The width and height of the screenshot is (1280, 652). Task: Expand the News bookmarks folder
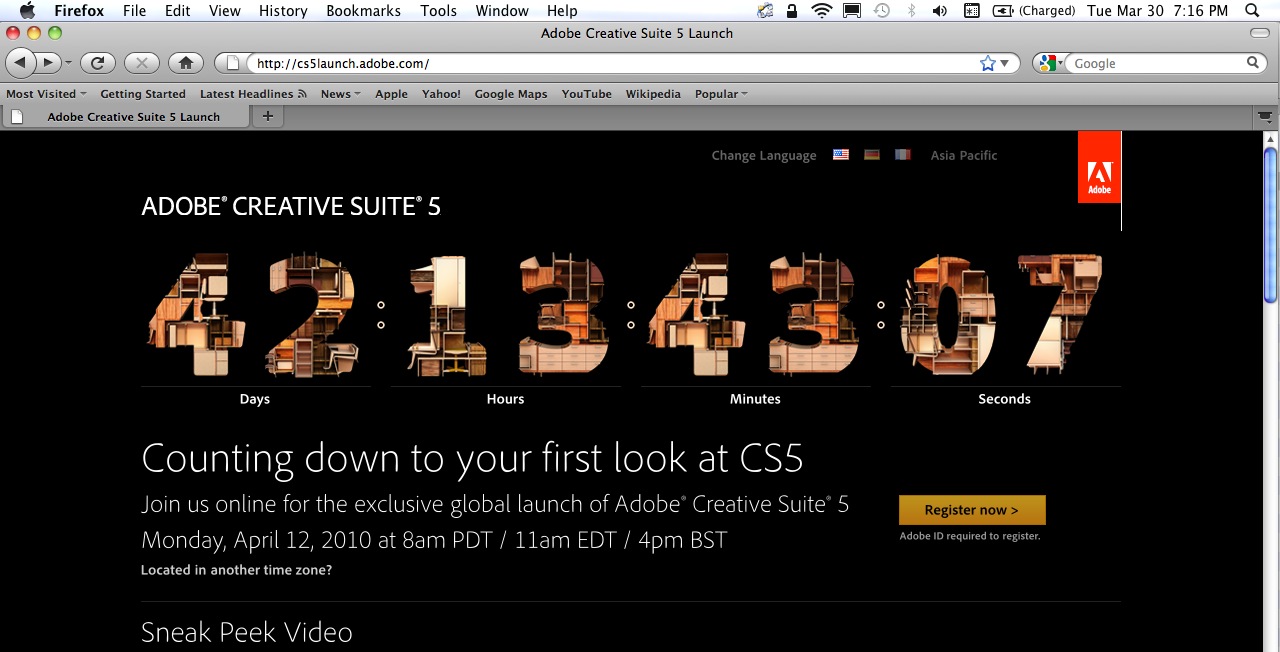pyautogui.click(x=341, y=94)
